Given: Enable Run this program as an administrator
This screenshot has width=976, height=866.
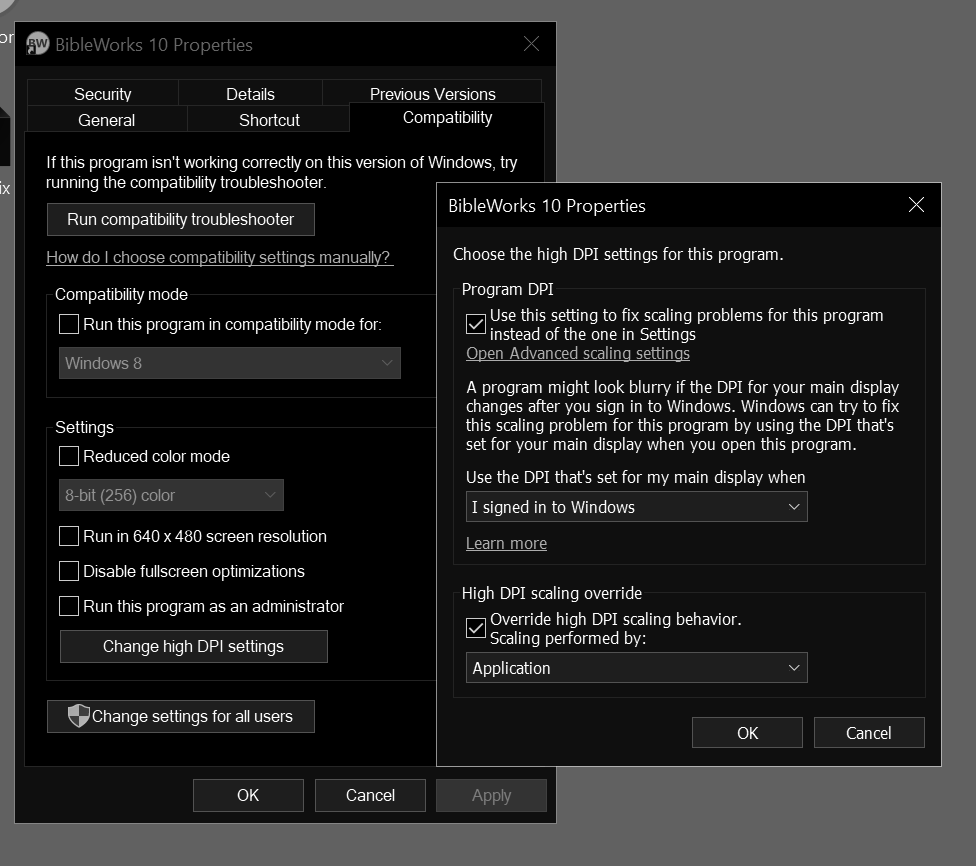Looking at the screenshot, I should click(68, 606).
